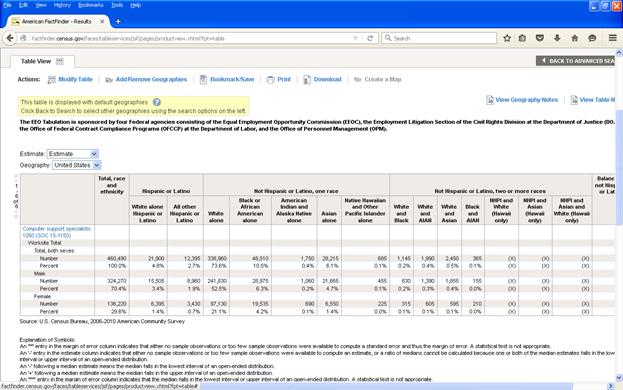Screen dimensions: 623x390
Task: Open the View menu
Action: pyautogui.click(x=41, y=5)
